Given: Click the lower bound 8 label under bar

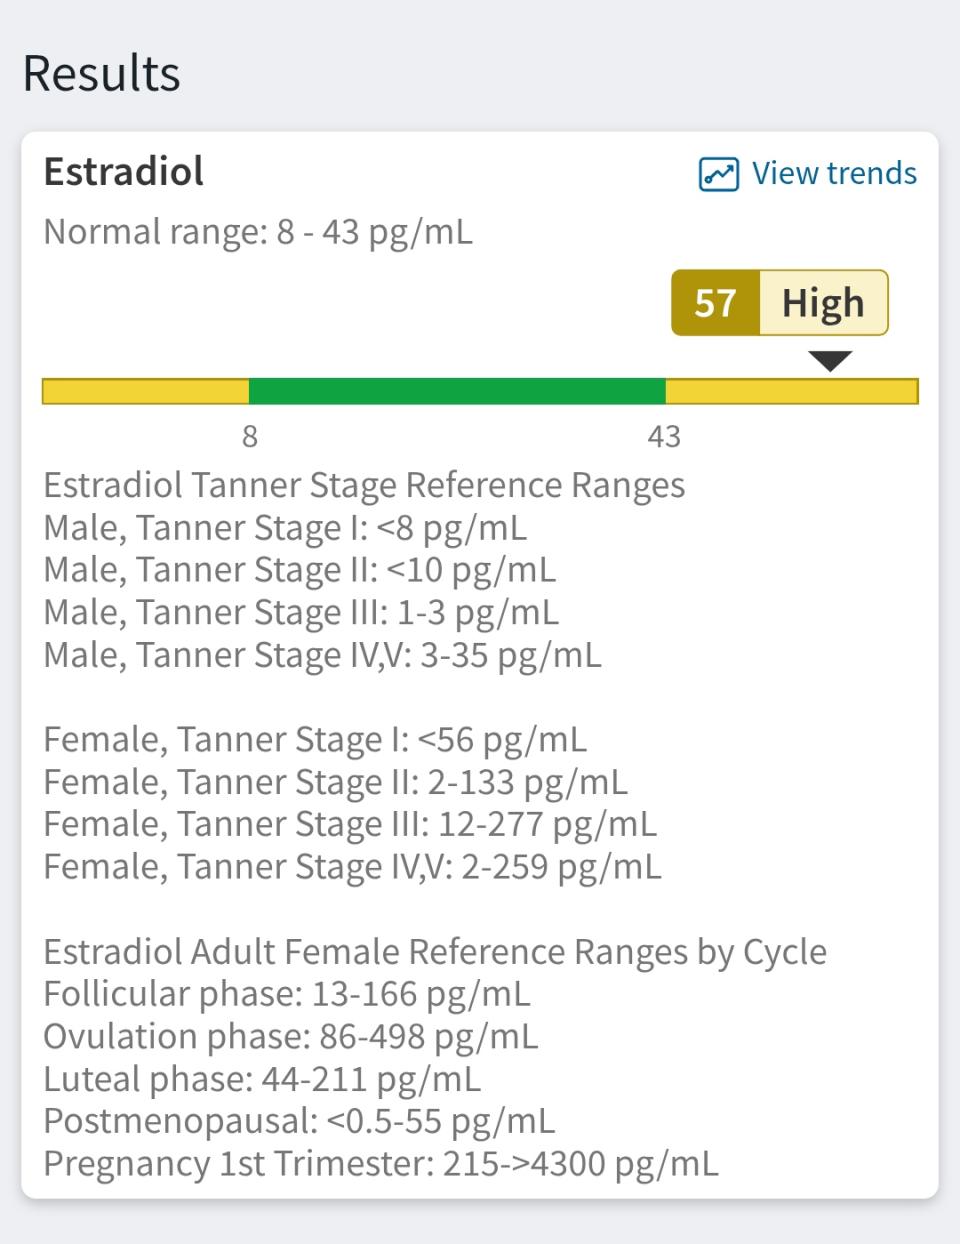Looking at the screenshot, I should point(249,436).
